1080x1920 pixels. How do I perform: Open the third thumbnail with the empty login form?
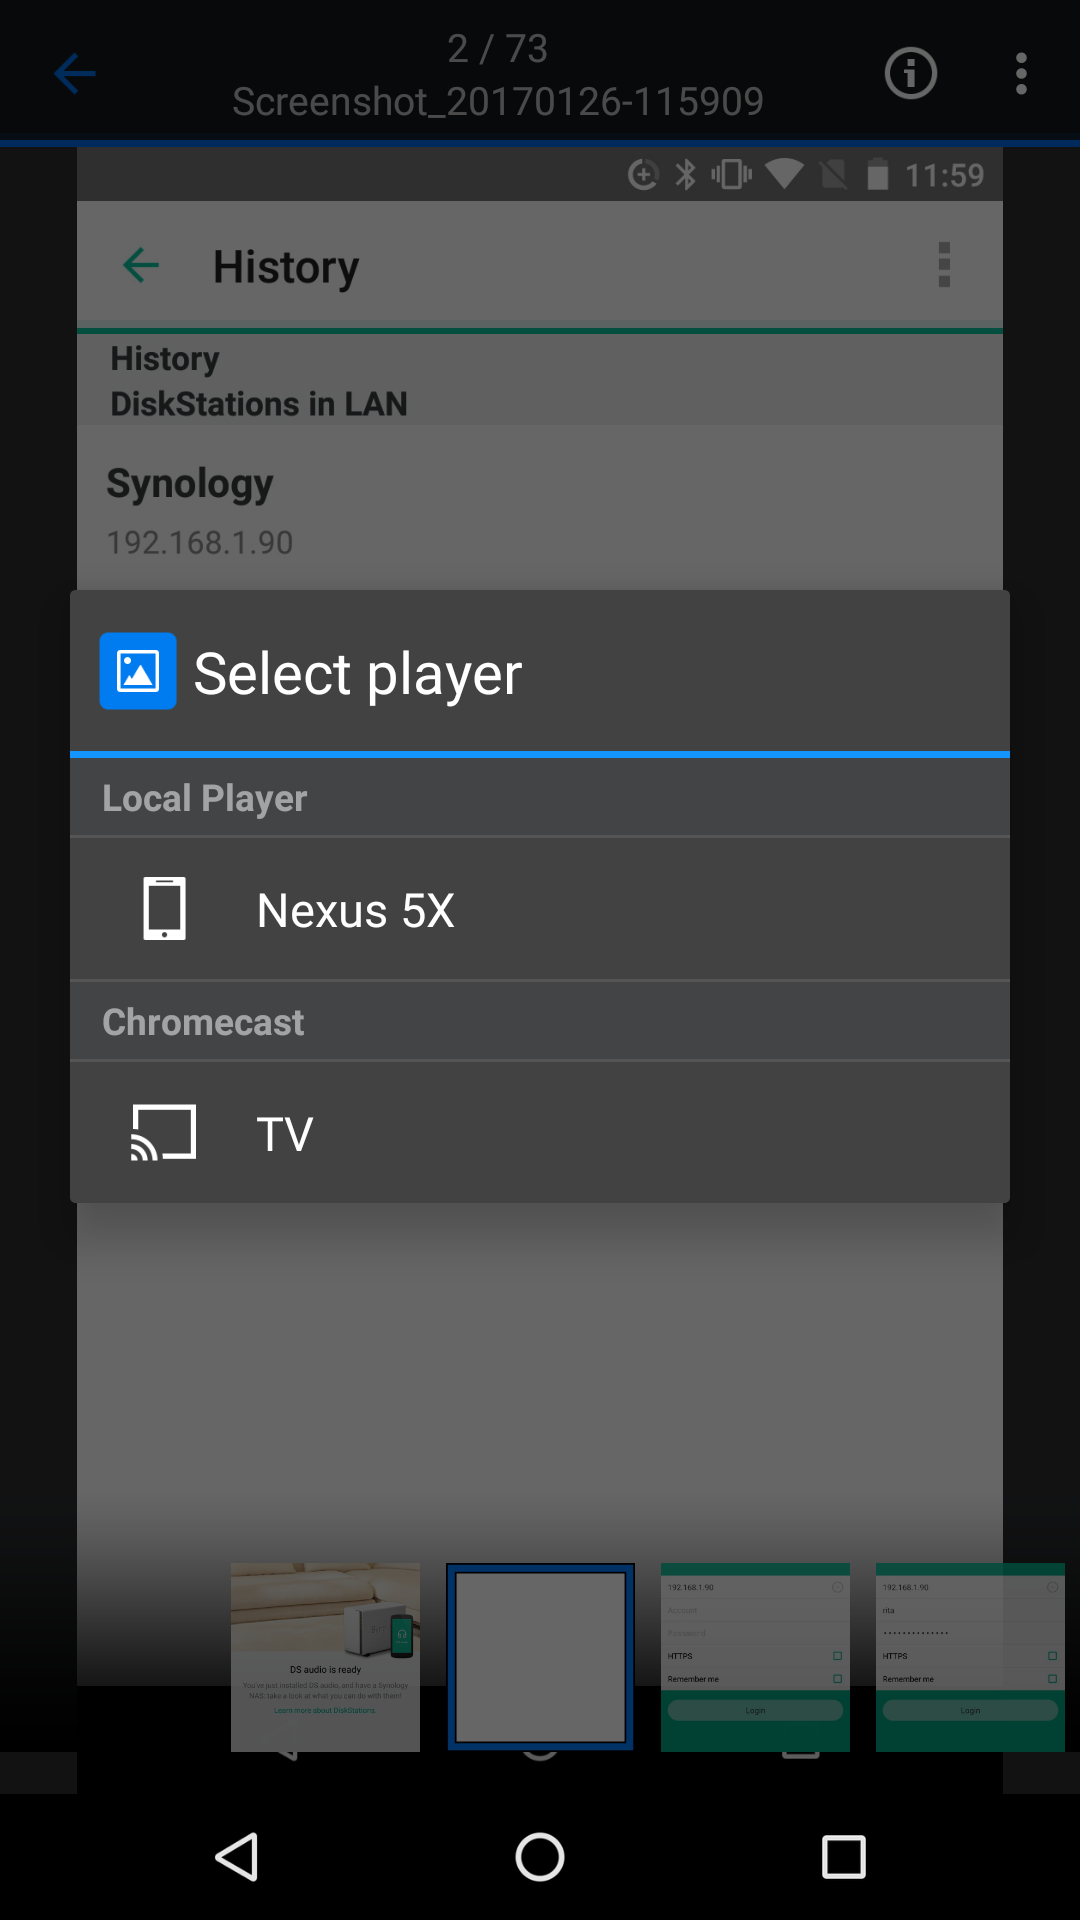coord(755,1657)
